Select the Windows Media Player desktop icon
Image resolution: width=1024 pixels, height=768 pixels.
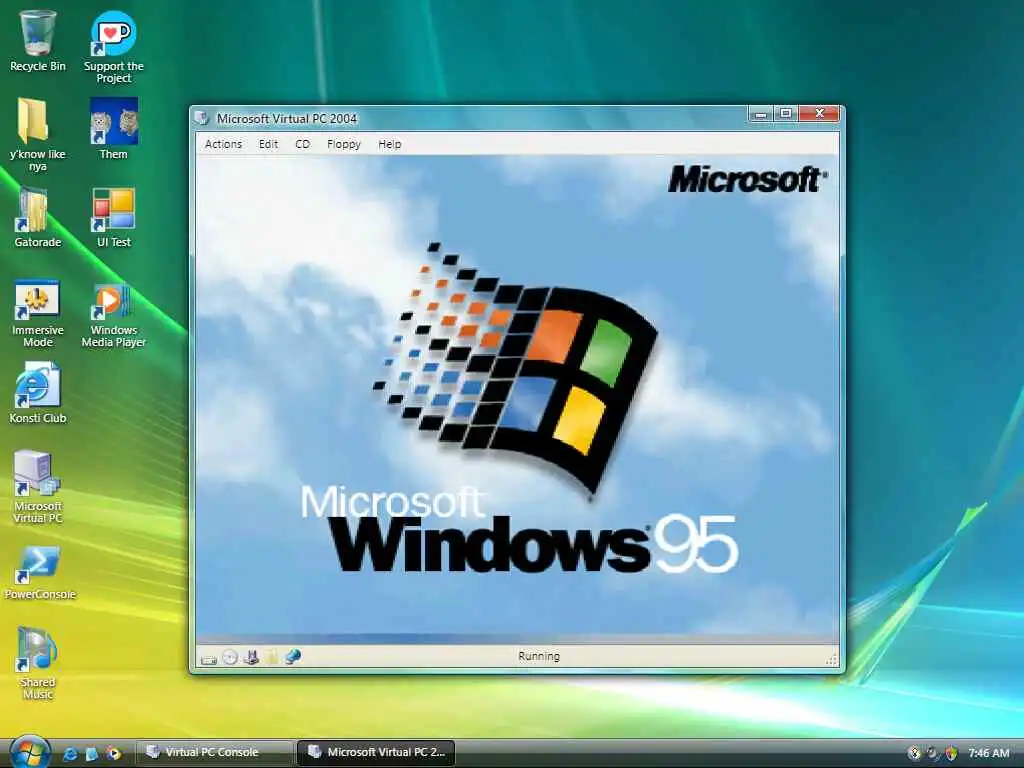click(x=114, y=313)
